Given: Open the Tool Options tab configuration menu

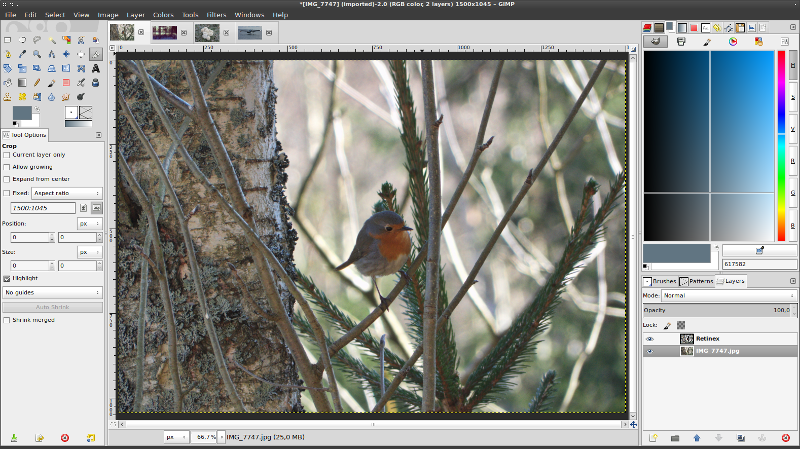Looking at the screenshot, I should pos(98,135).
